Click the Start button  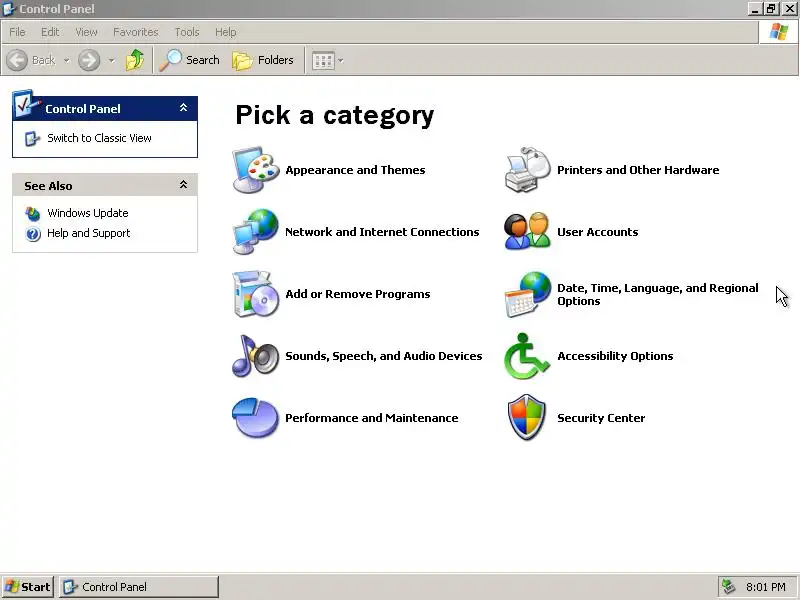click(28, 587)
